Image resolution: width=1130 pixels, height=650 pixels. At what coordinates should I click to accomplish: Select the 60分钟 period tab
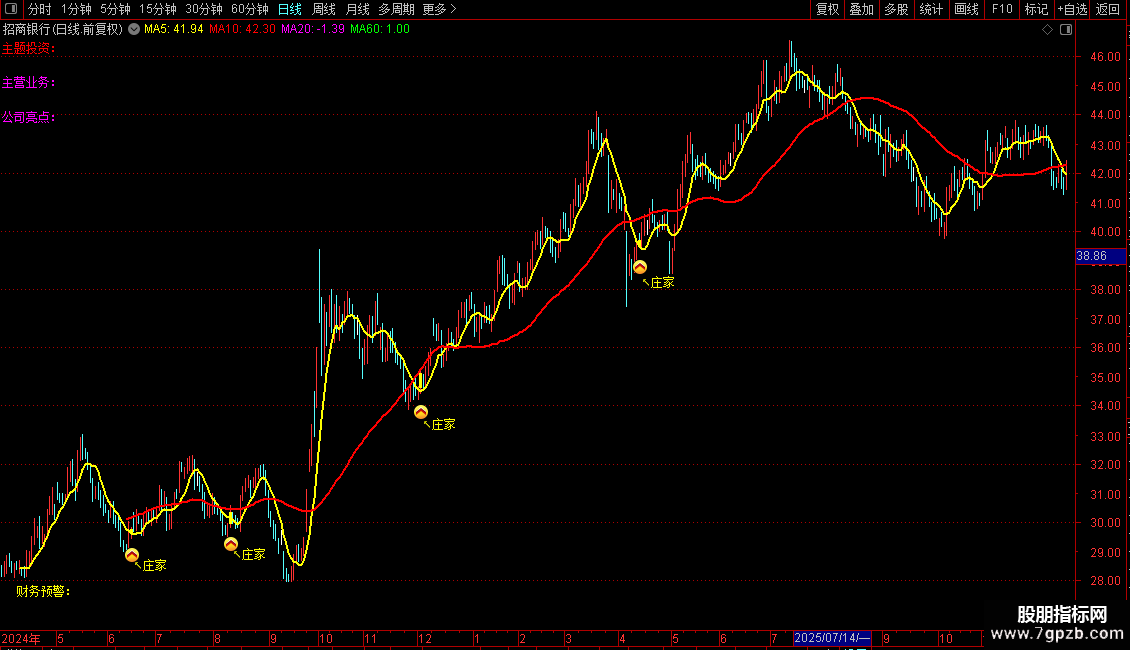coord(249,9)
